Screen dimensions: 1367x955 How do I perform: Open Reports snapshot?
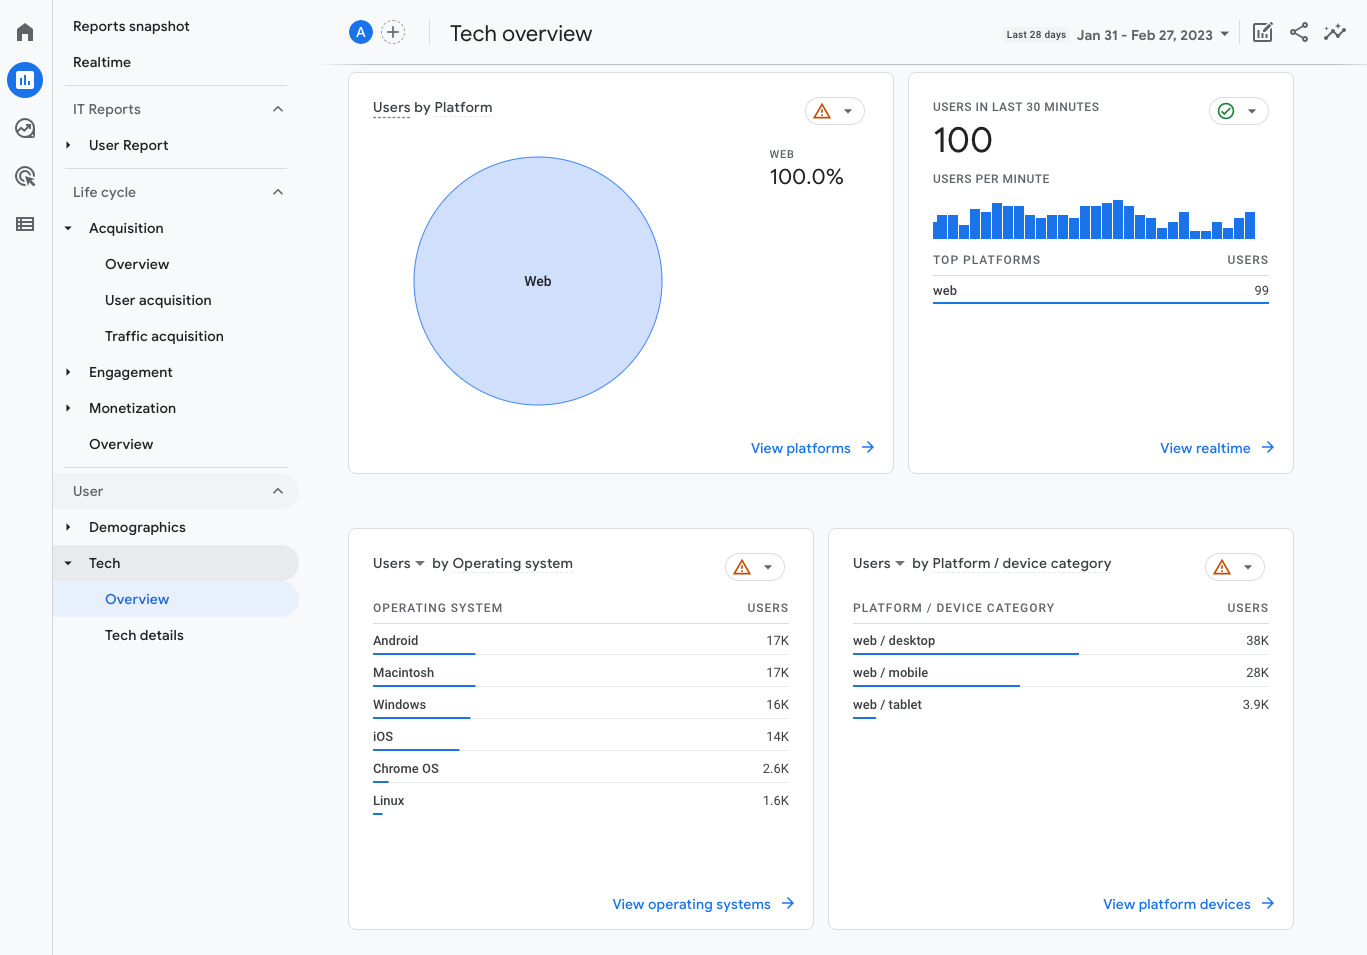pos(131,26)
